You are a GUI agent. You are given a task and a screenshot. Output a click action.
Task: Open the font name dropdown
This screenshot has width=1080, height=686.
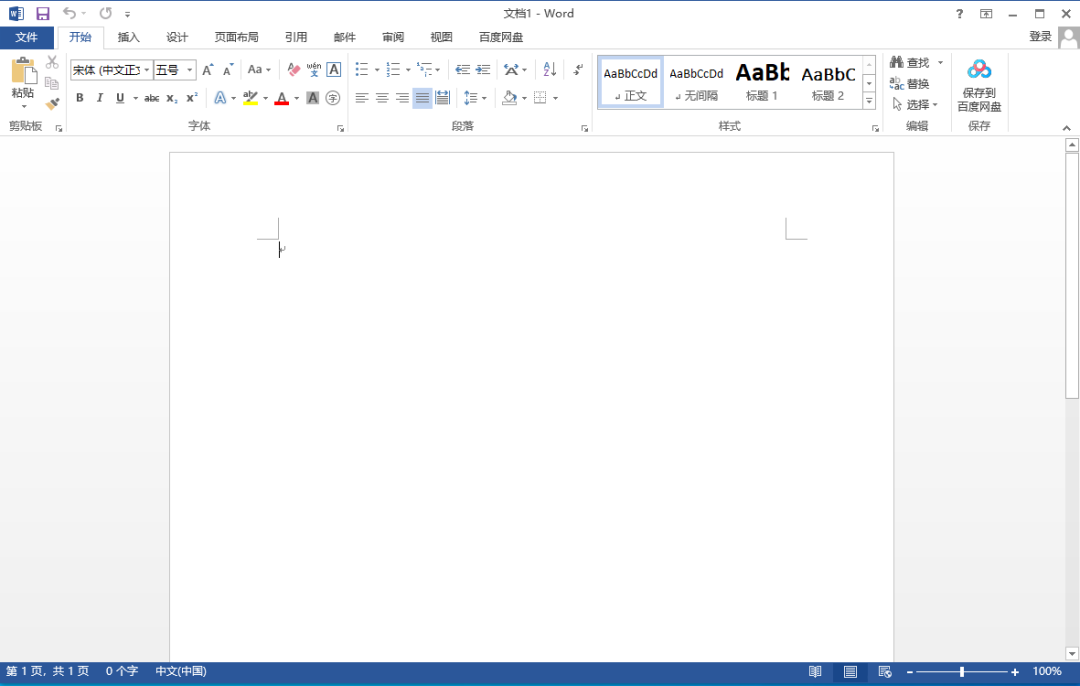tap(147, 70)
